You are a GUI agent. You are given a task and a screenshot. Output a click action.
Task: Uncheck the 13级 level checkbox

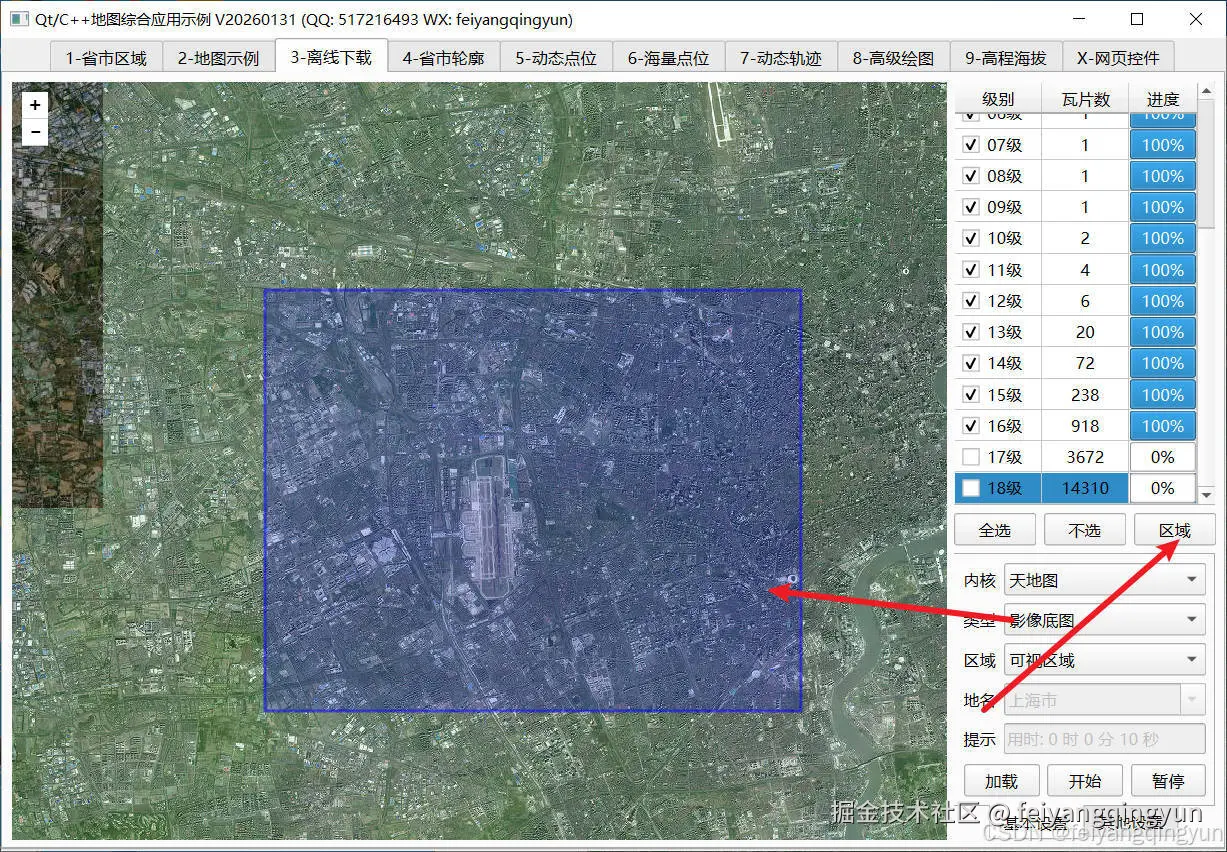click(x=970, y=332)
